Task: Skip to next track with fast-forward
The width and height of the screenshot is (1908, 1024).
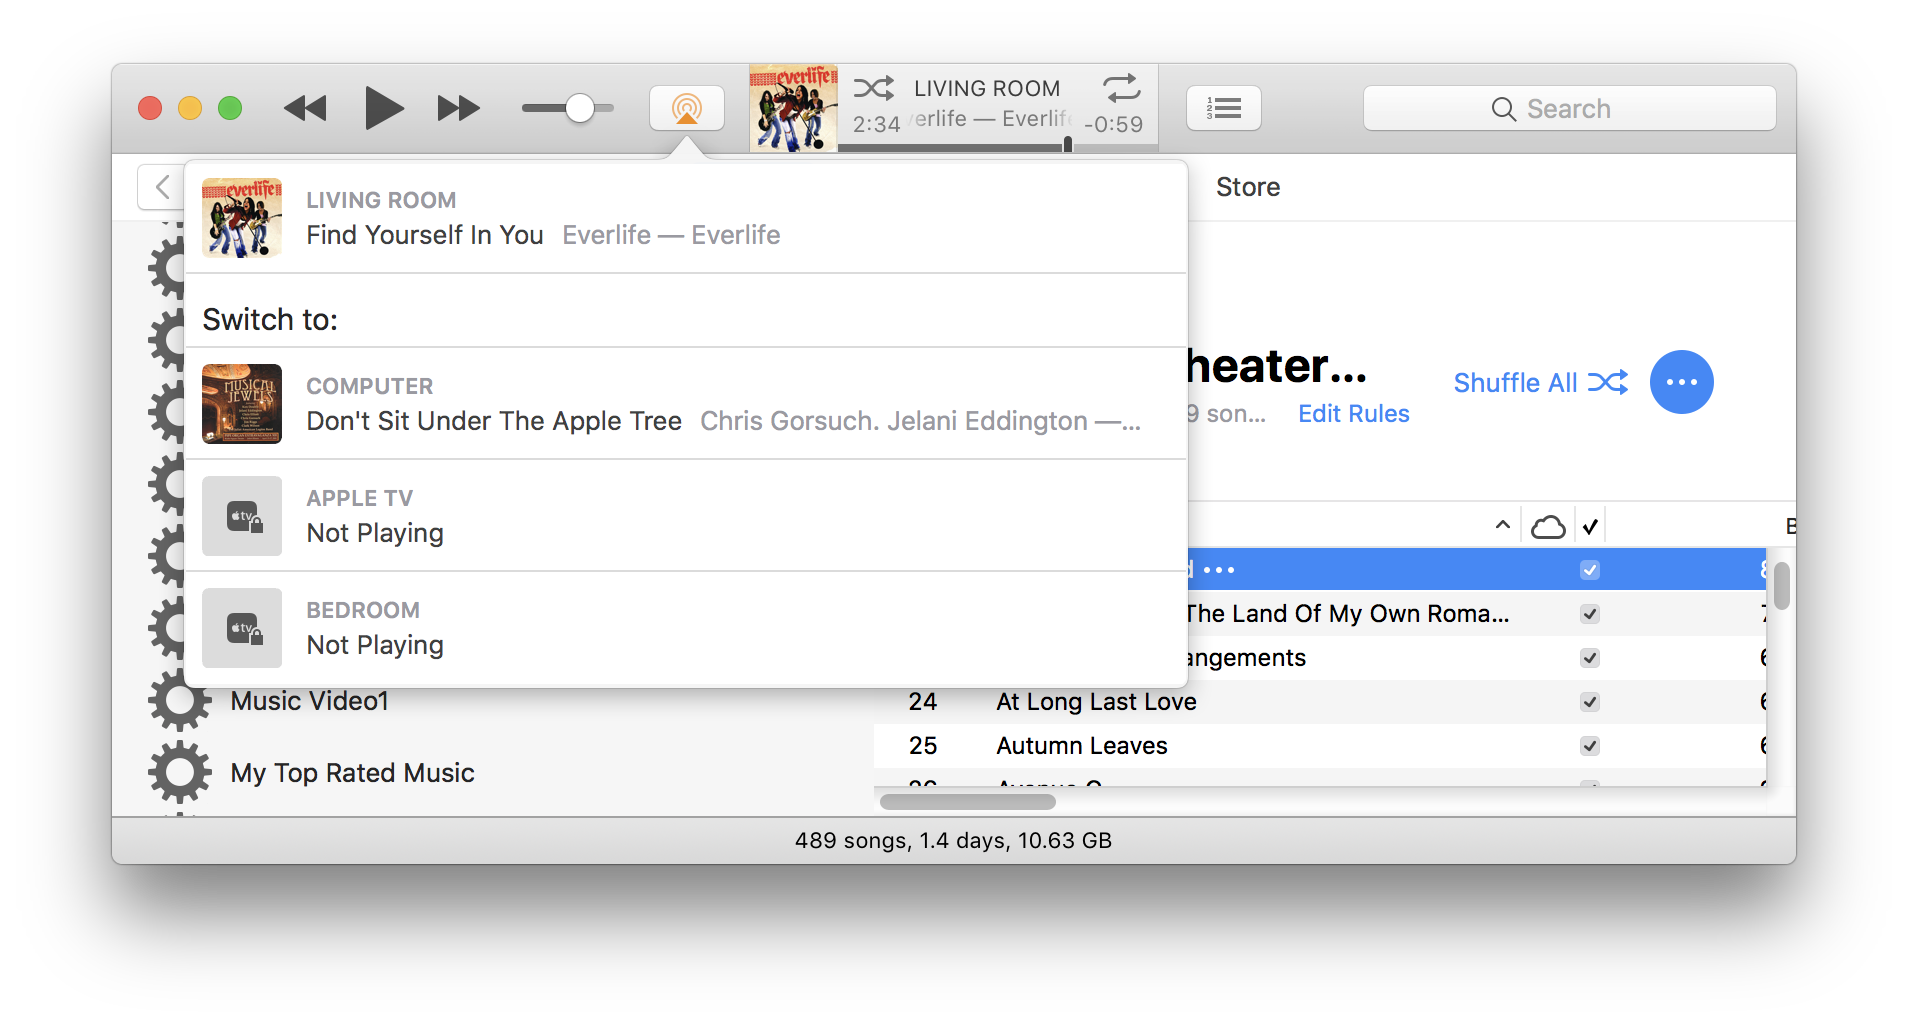Action: click(x=459, y=108)
